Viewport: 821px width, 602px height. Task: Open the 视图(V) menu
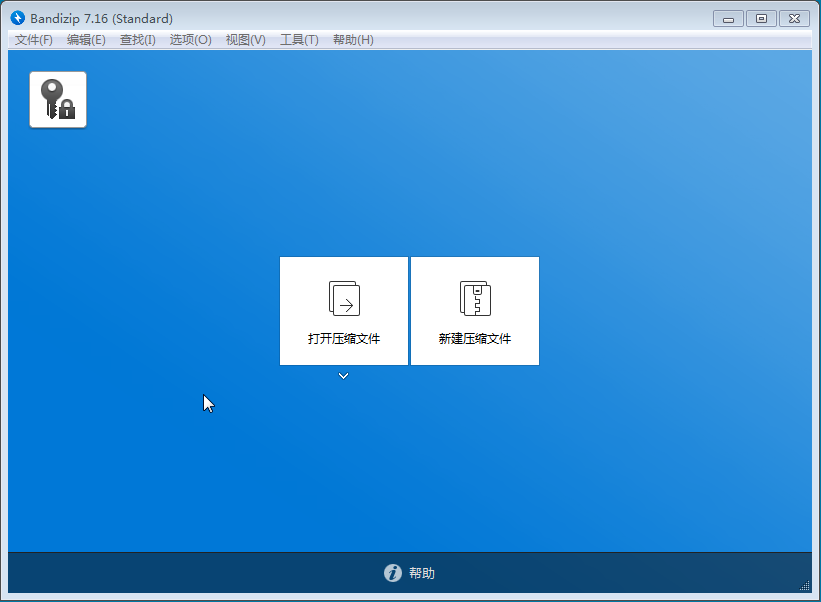pos(245,40)
